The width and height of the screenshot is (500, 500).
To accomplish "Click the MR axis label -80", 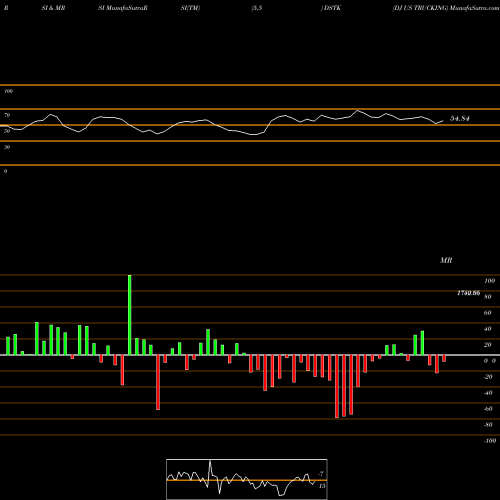I will 488,425.
